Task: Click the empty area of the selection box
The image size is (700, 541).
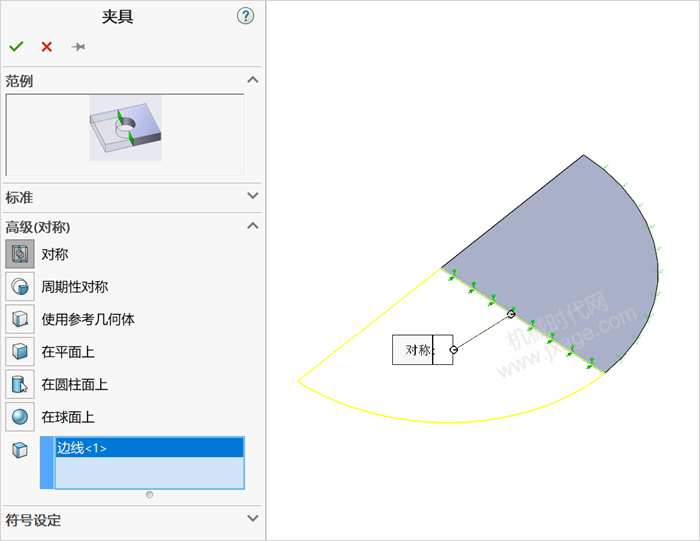Action: coord(149,472)
